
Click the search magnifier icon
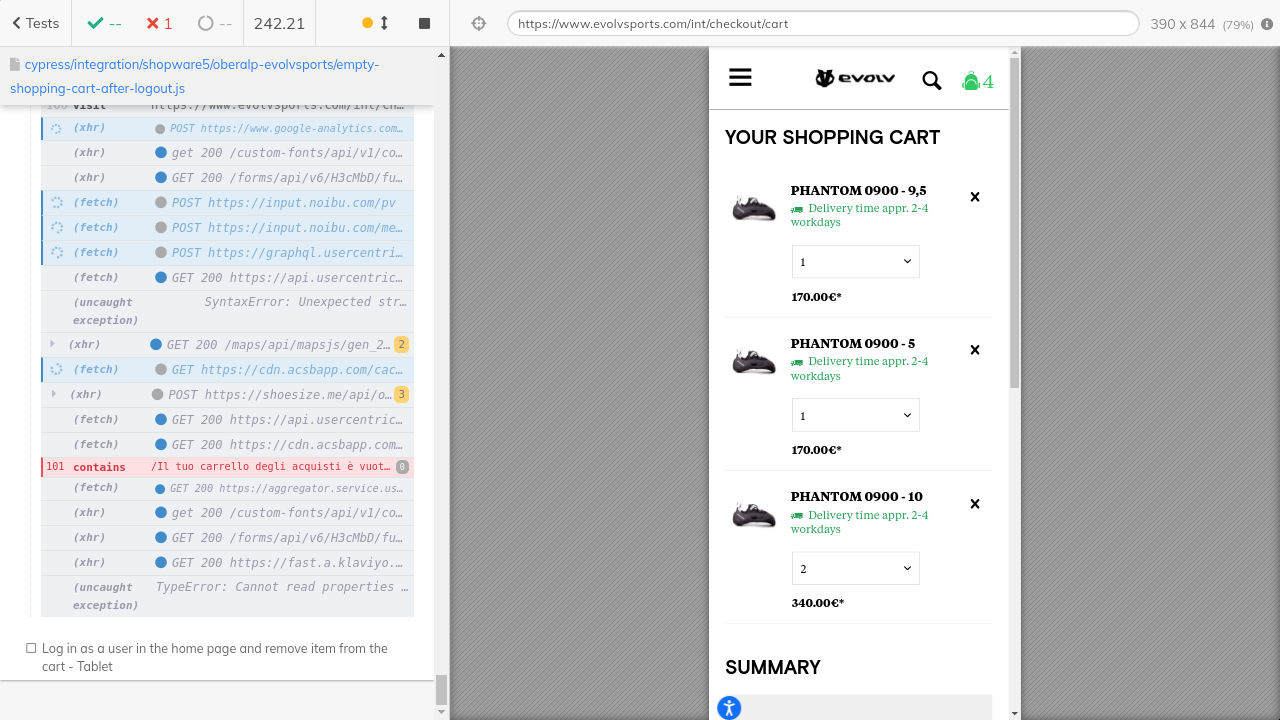(931, 81)
